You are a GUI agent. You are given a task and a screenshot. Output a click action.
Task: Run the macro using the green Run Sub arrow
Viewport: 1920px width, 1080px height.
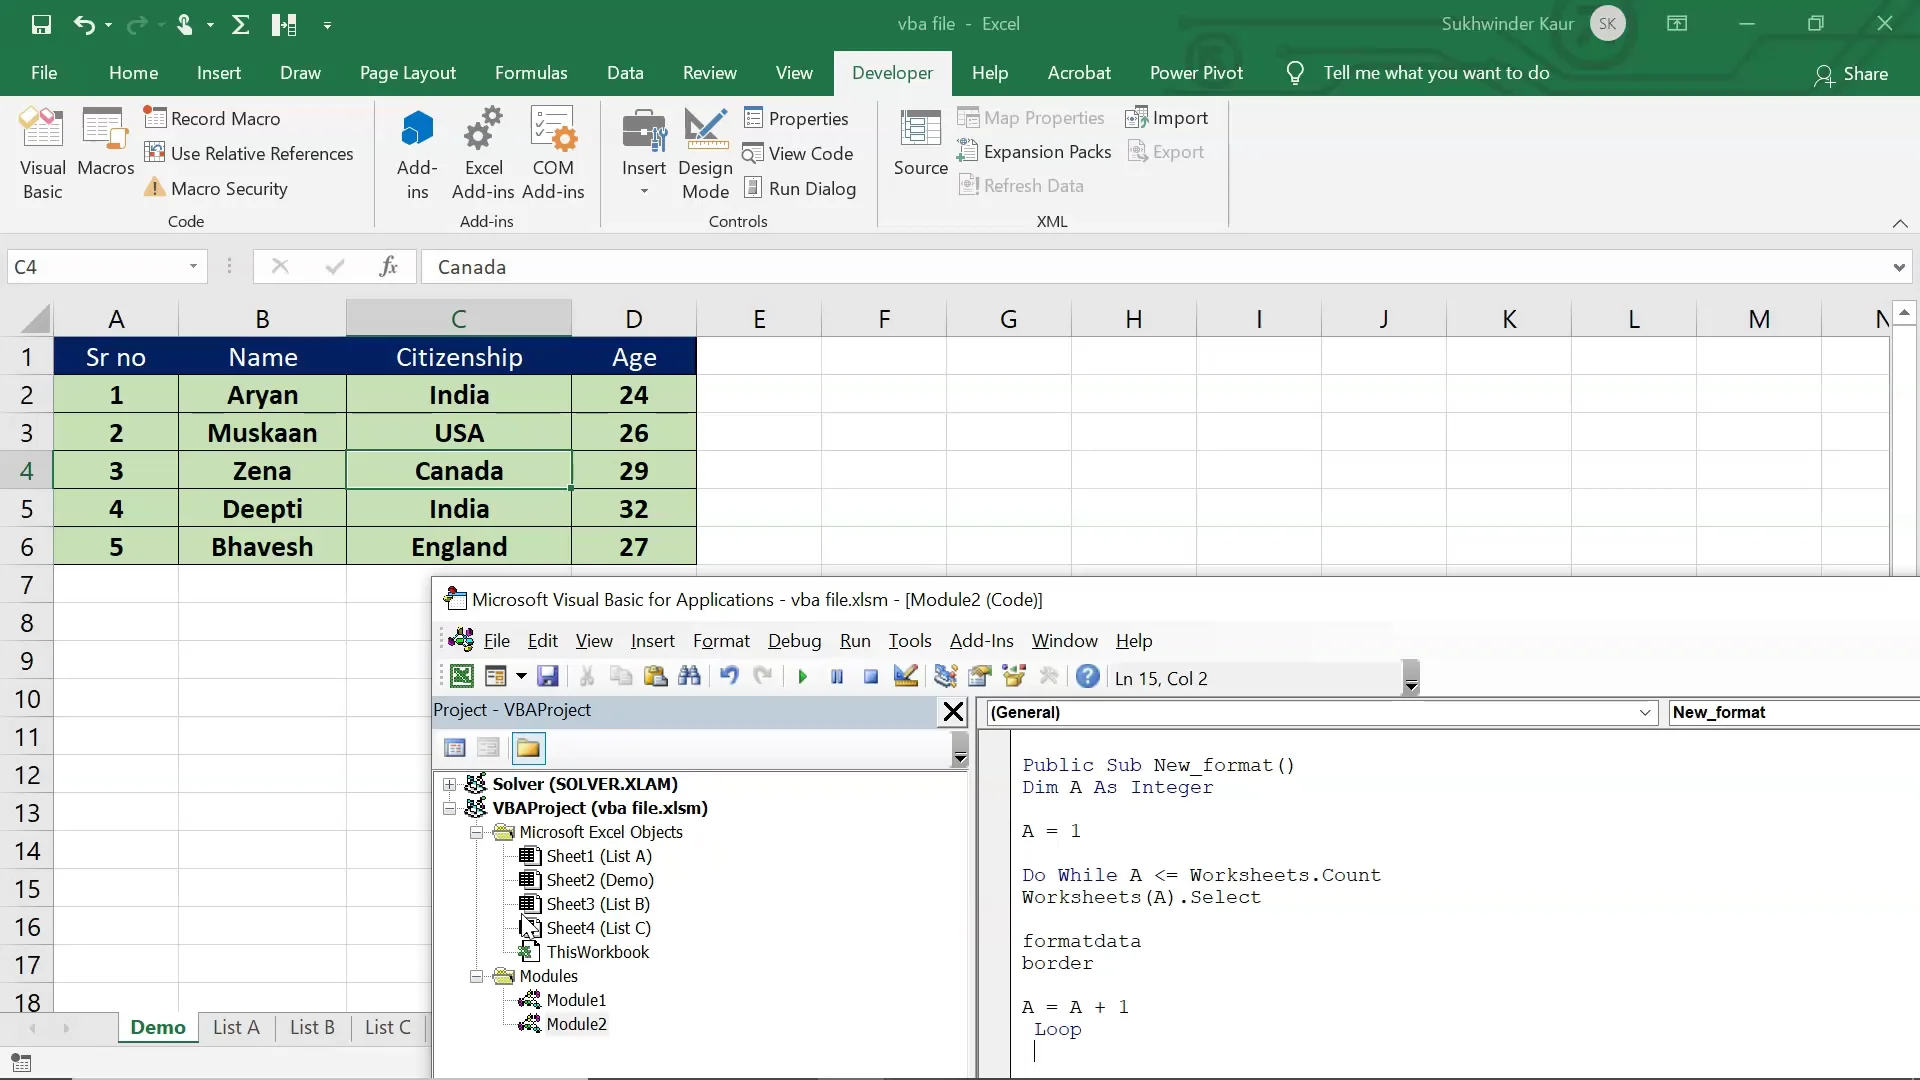click(x=803, y=677)
